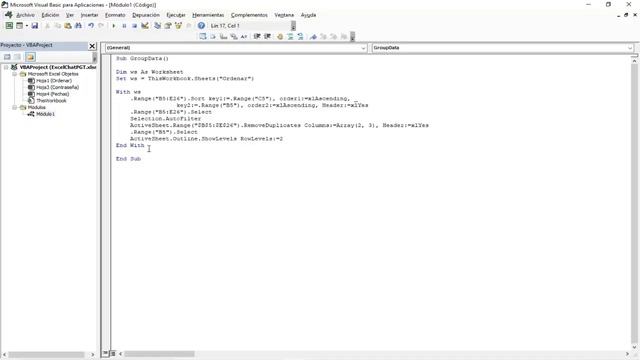Open the Properties Window toolbar icon
640x360 pixels.
tap(168, 26)
